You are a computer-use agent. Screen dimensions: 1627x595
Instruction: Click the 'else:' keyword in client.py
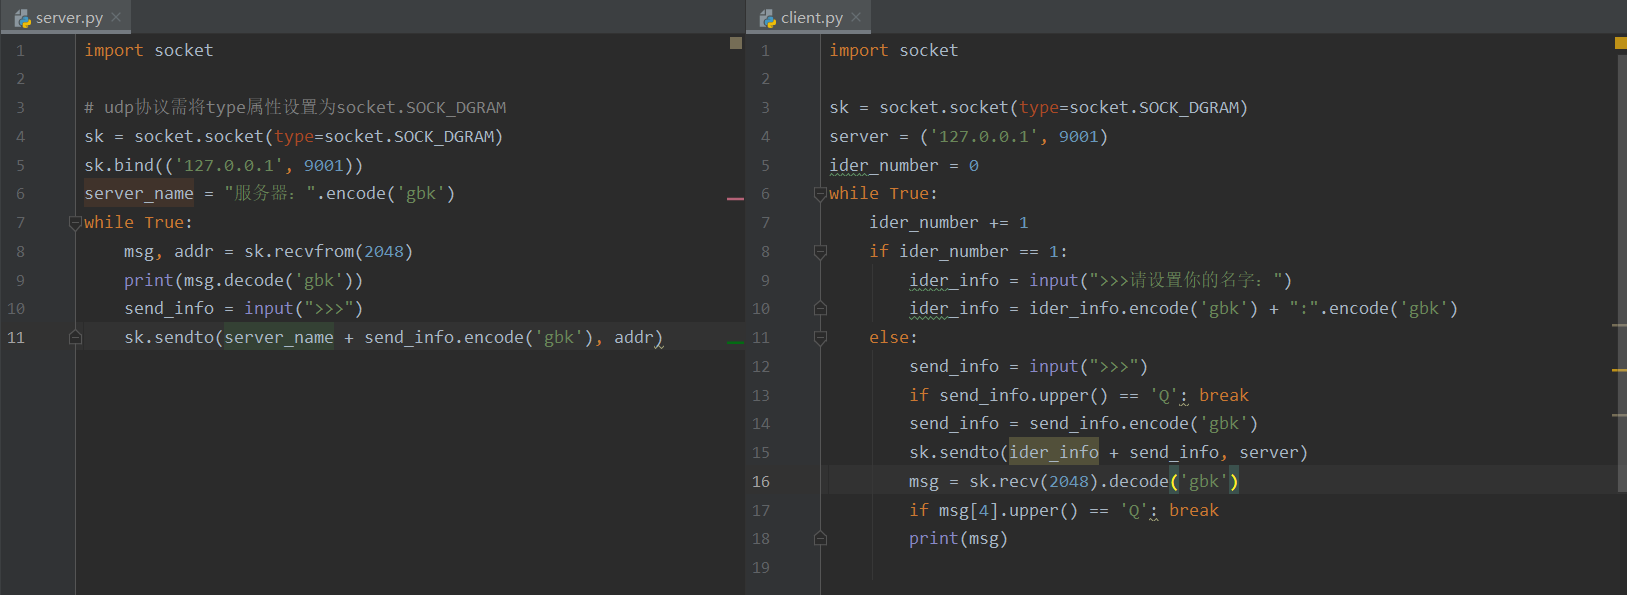coord(893,338)
